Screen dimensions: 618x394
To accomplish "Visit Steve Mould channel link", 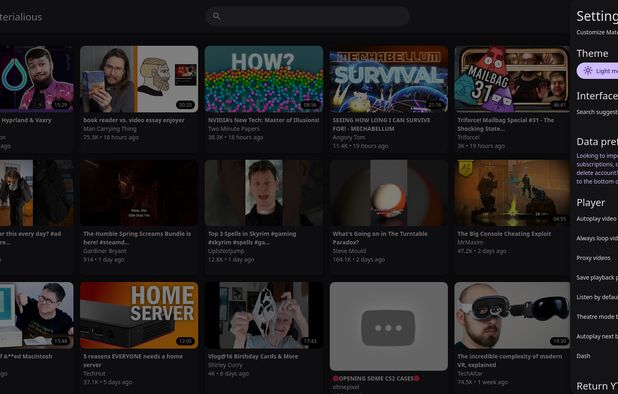I will [x=349, y=251].
